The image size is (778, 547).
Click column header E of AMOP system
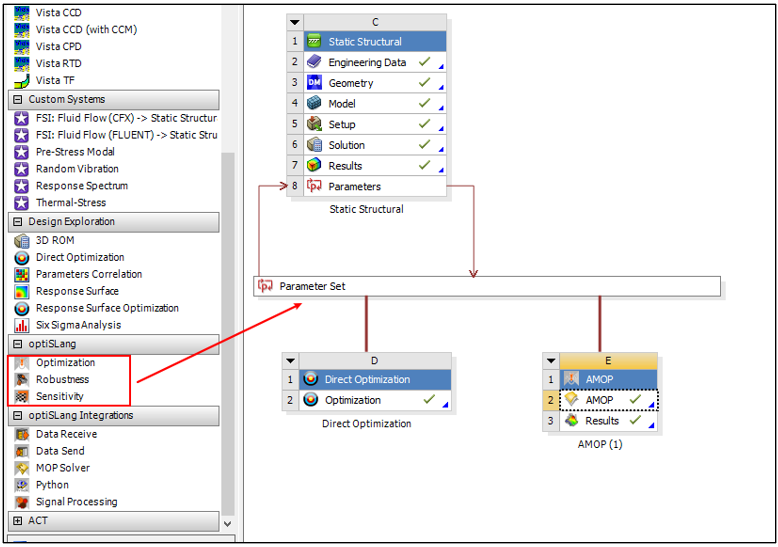pos(608,361)
